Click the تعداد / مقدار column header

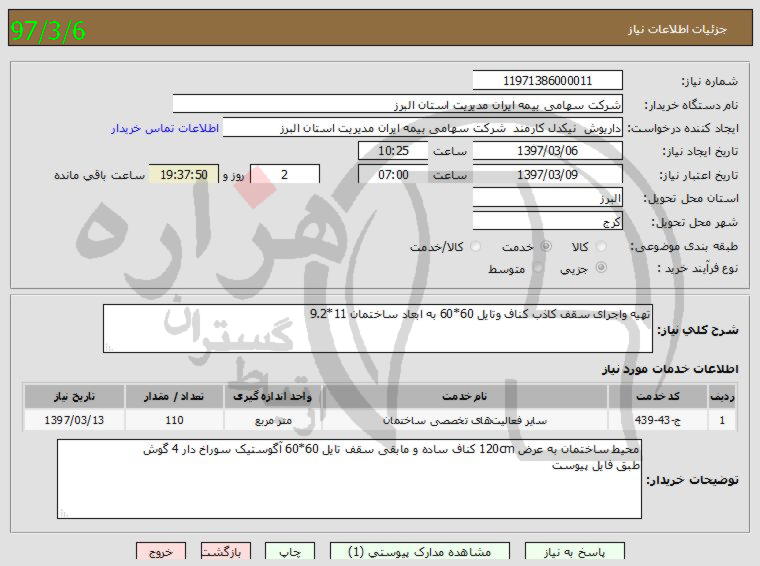(x=174, y=396)
